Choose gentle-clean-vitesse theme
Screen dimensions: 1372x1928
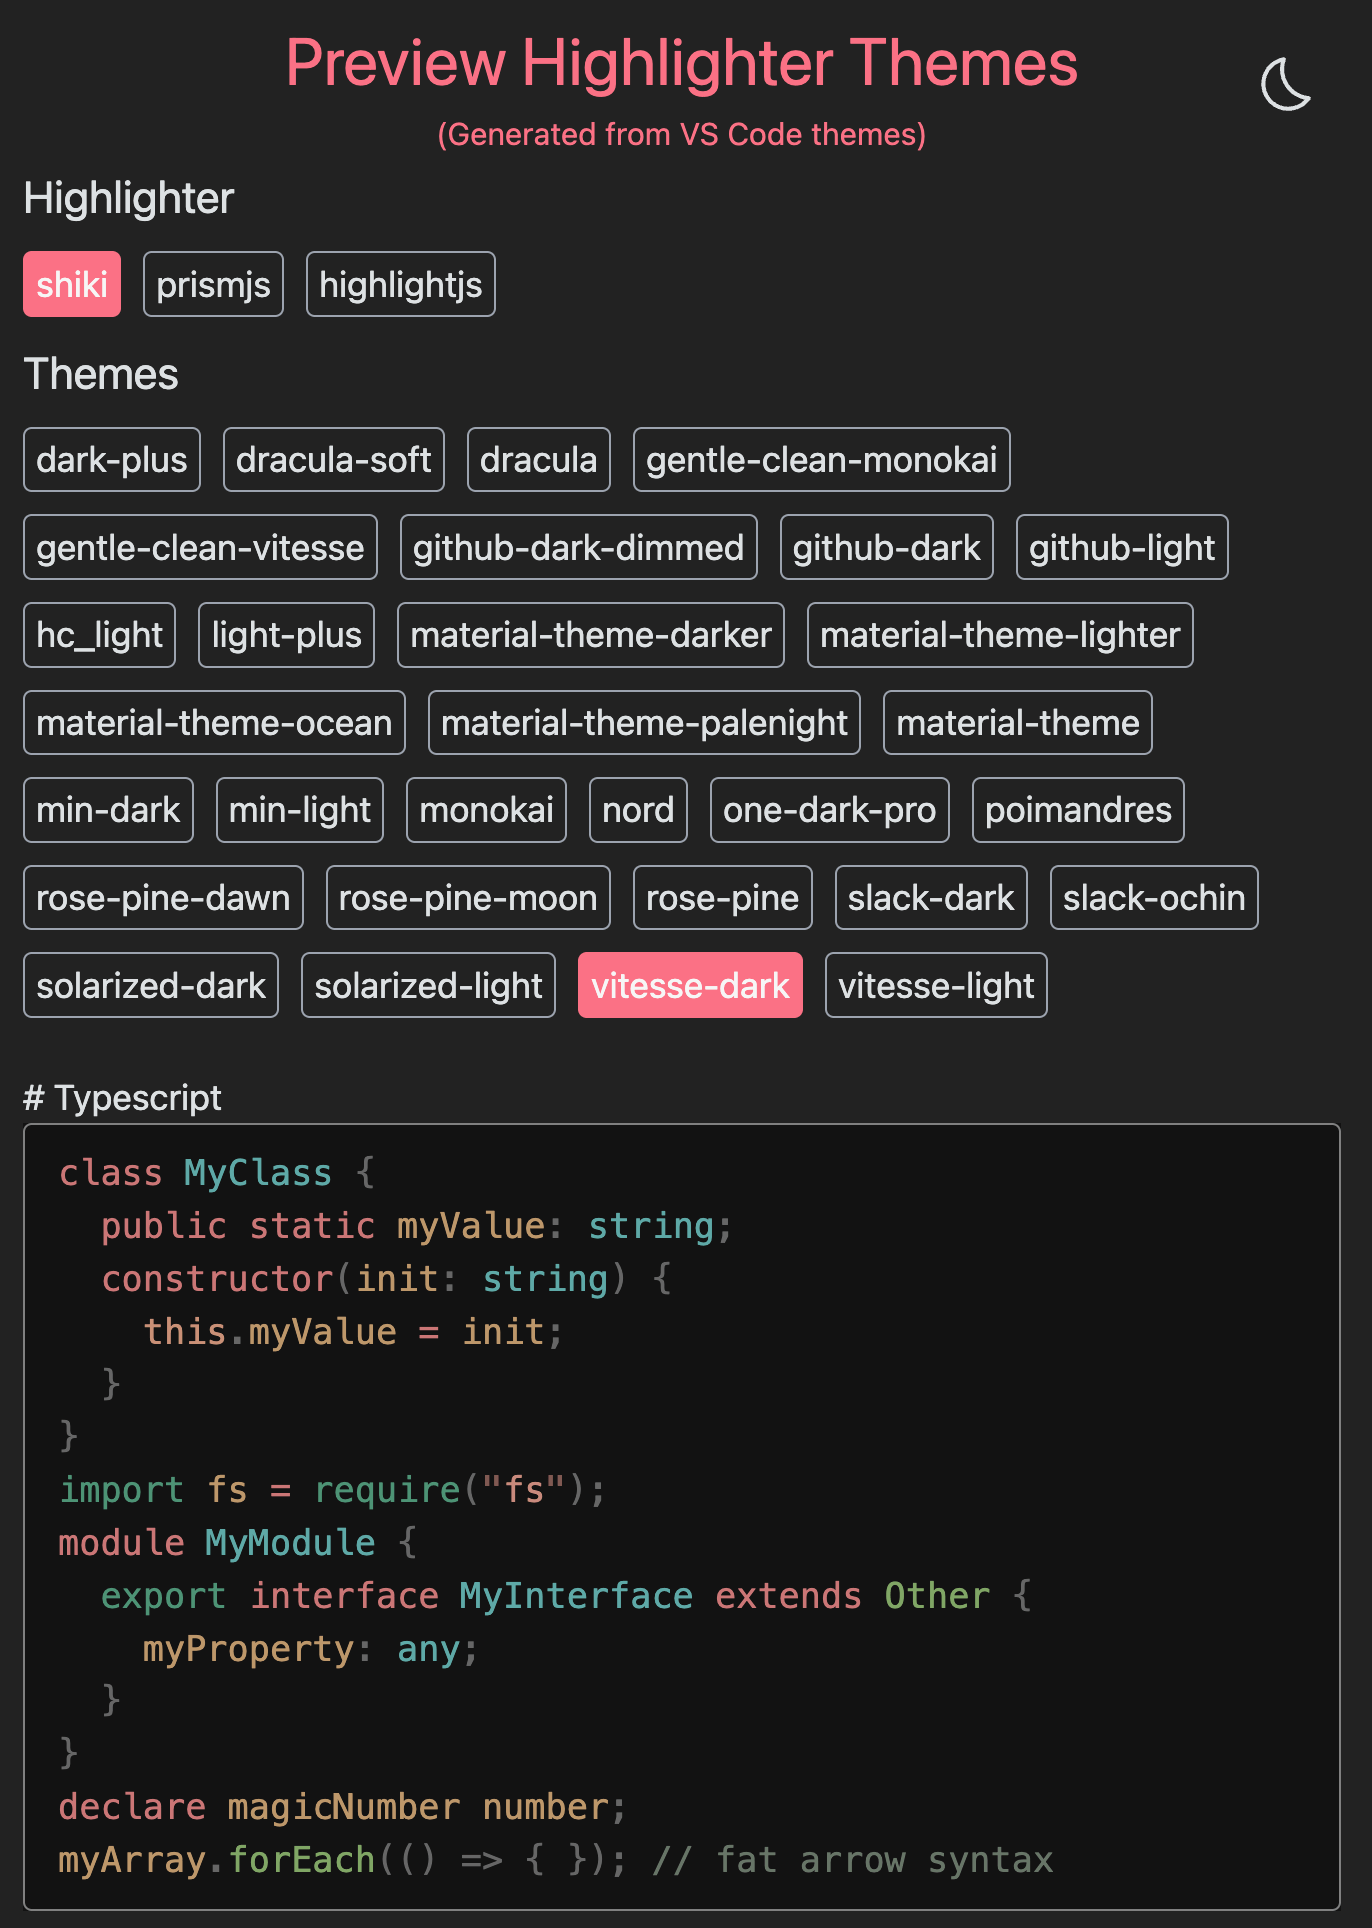tap(200, 547)
